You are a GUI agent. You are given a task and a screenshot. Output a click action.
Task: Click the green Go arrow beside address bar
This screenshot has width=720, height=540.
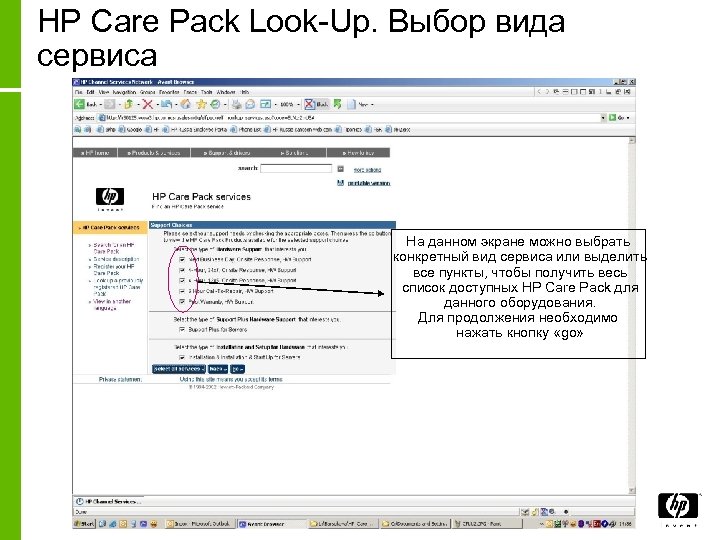[x=612, y=118]
